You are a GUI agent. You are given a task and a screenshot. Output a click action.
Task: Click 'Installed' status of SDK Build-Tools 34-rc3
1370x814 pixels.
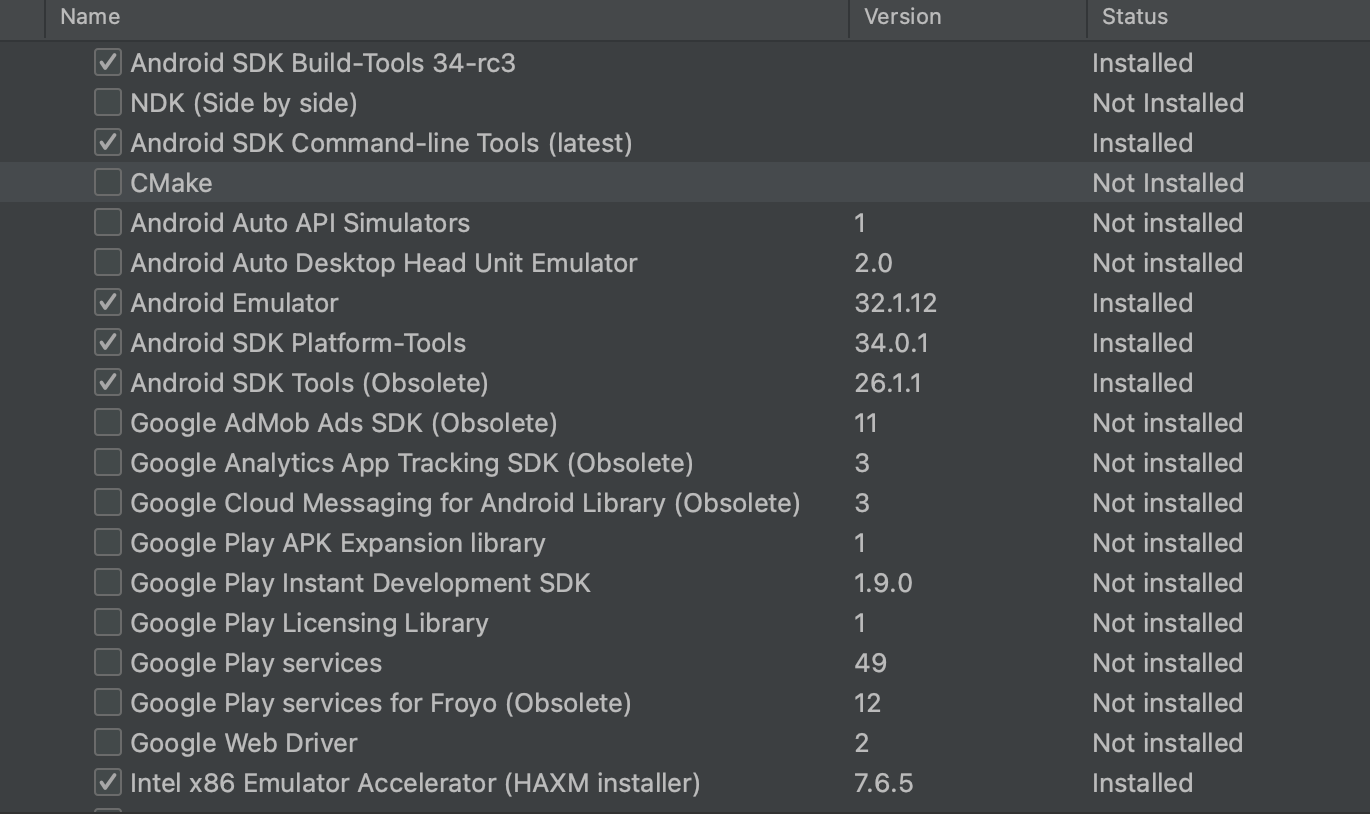click(1143, 63)
